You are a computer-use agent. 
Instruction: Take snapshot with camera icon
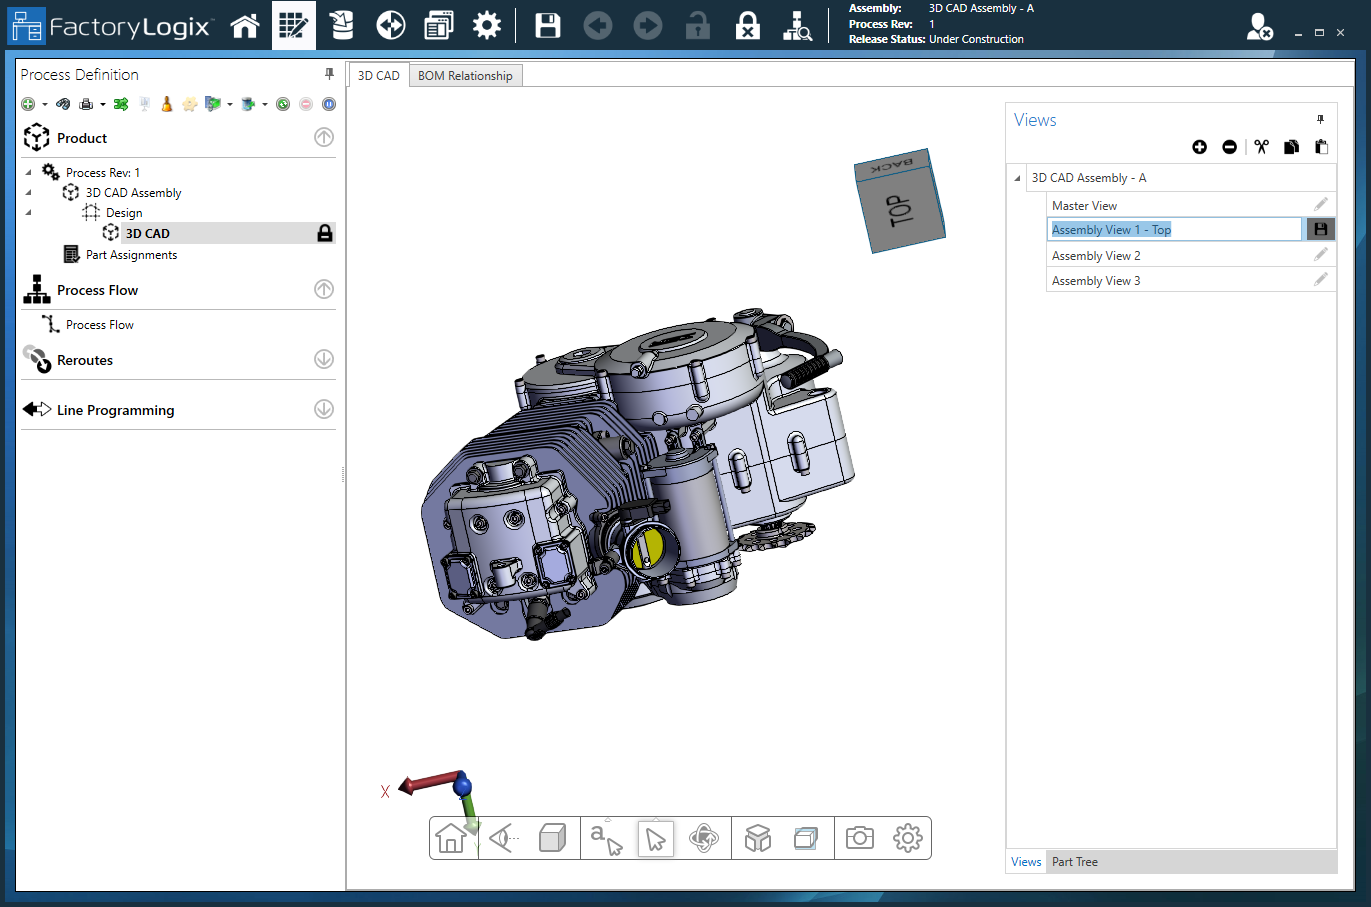(859, 838)
